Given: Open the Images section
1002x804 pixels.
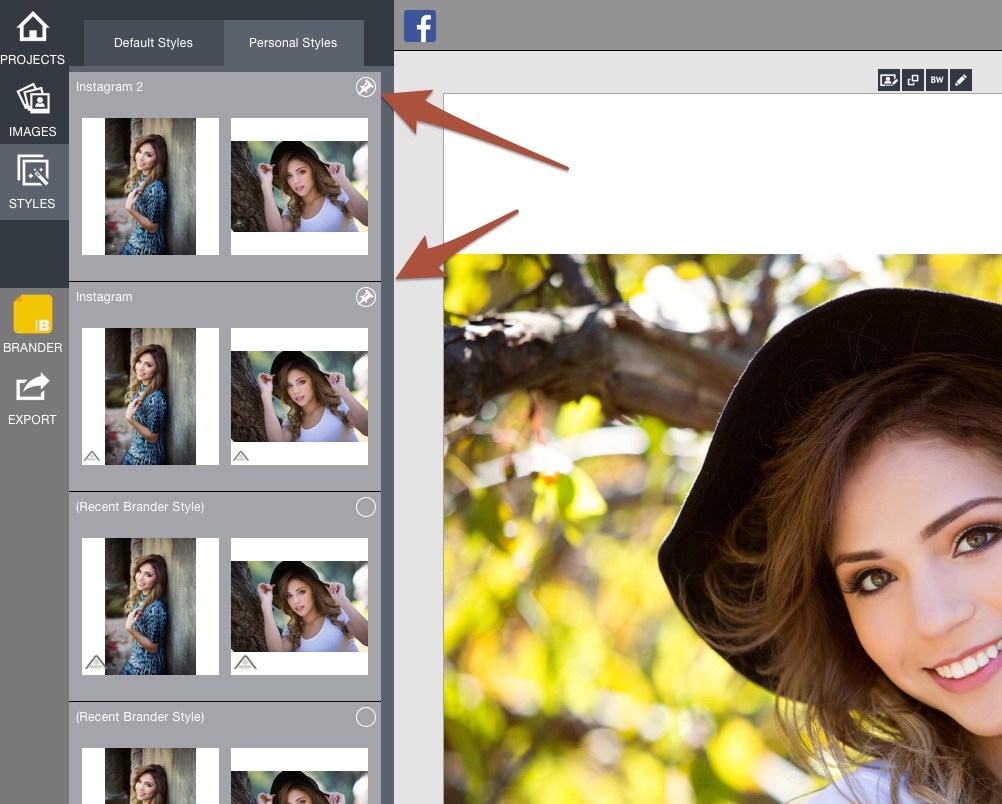Looking at the screenshot, I should tap(33, 110).
